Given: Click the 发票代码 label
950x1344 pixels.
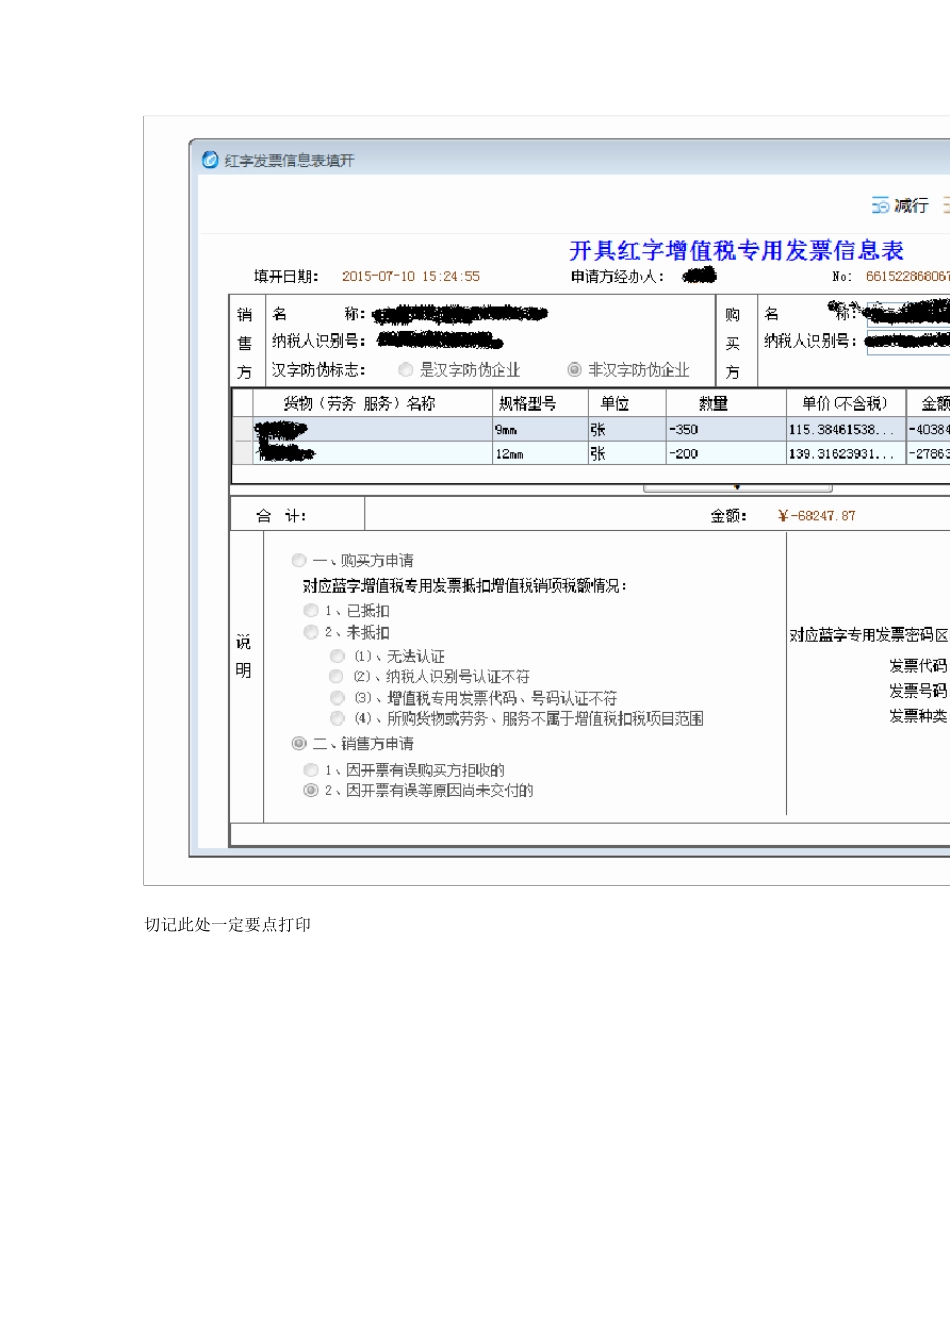Looking at the screenshot, I should 917,666.
